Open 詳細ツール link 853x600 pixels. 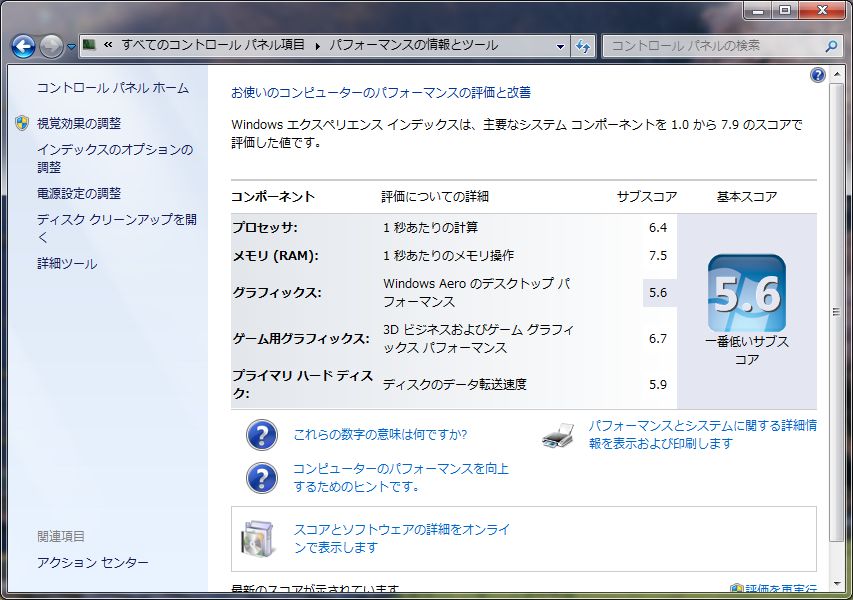pyautogui.click(x=67, y=264)
